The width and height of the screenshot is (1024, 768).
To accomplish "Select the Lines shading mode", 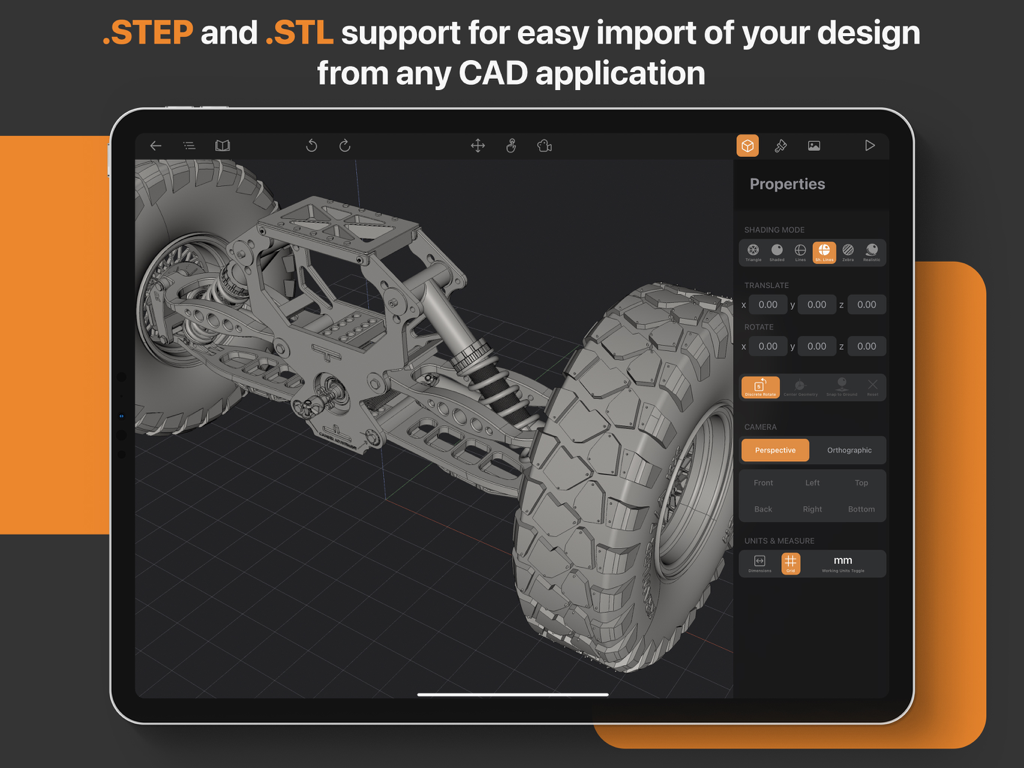I will pyautogui.click(x=800, y=251).
